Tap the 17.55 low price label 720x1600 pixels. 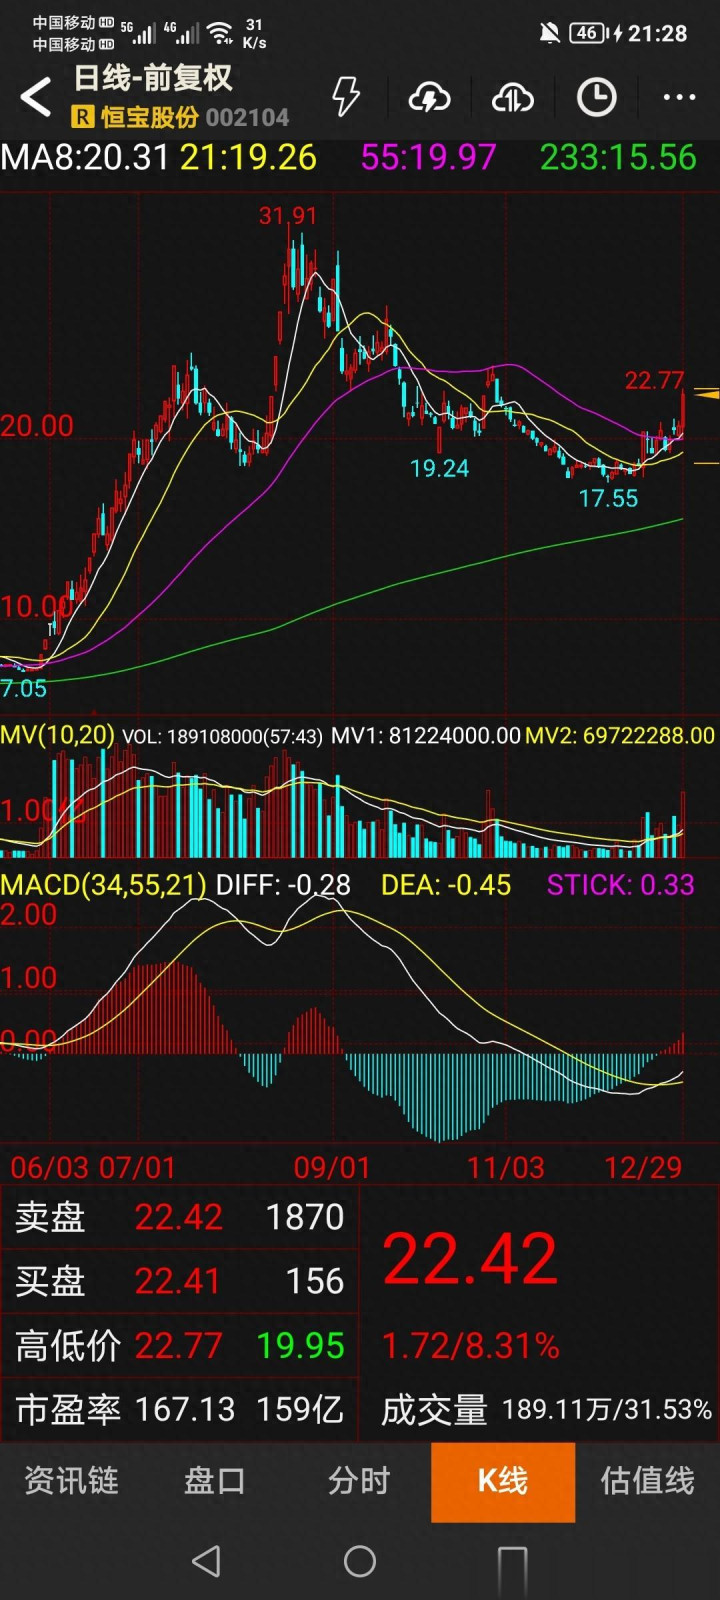click(x=608, y=498)
